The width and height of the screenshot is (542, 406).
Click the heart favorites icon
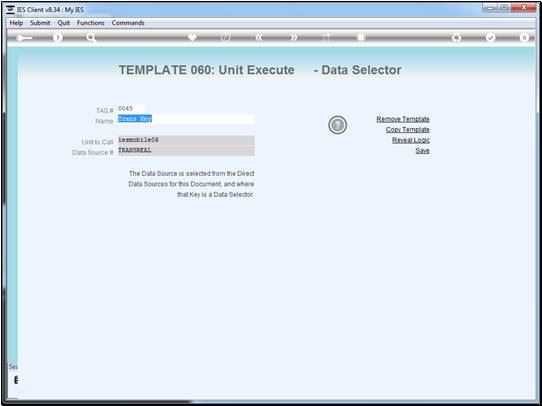coord(192,37)
